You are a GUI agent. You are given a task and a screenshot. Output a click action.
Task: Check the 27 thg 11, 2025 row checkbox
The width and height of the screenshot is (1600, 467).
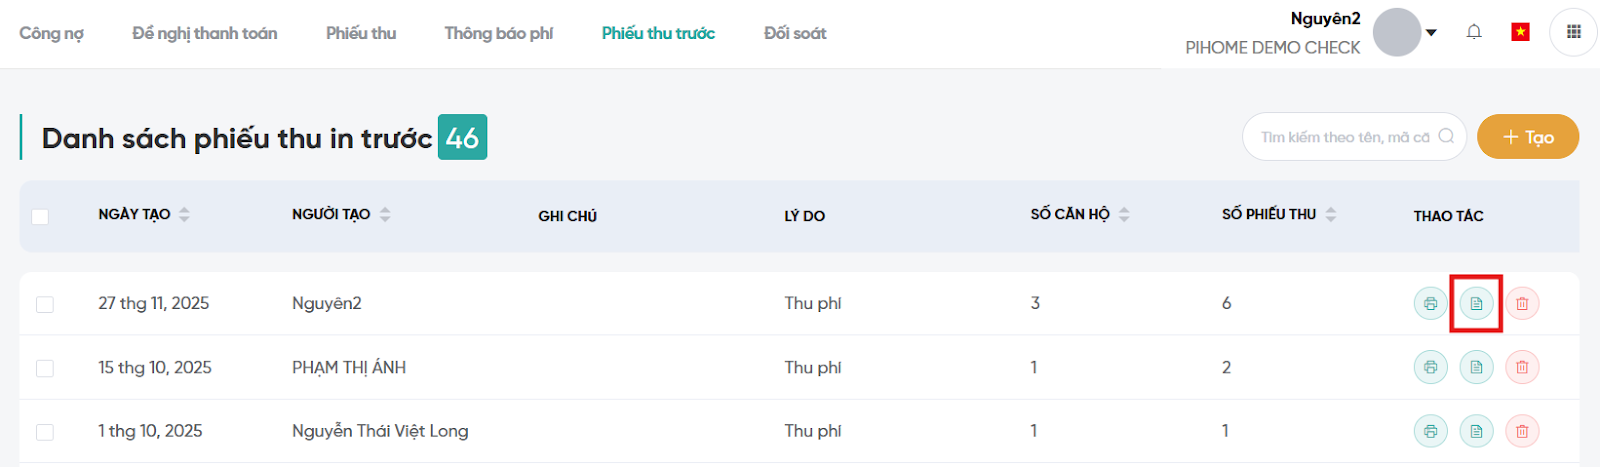(45, 304)
